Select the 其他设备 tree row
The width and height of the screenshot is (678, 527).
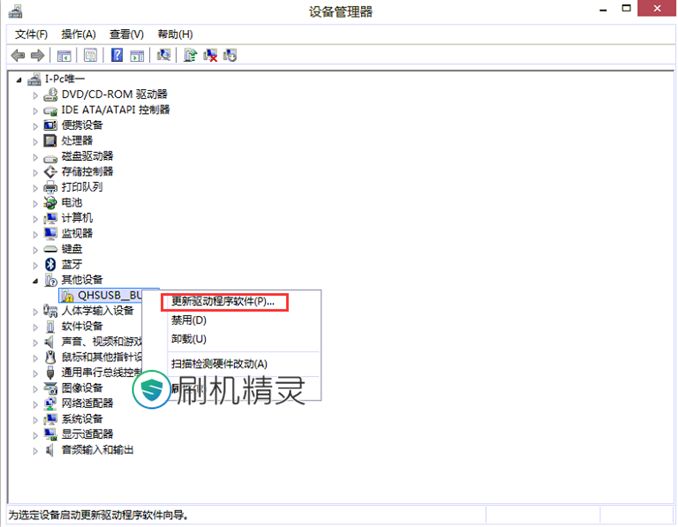82,280
